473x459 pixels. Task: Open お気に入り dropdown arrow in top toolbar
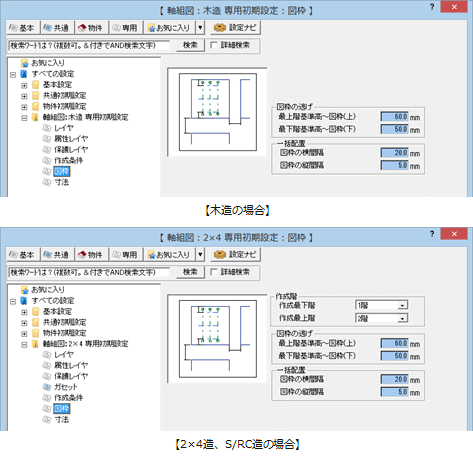pos(200,28)
